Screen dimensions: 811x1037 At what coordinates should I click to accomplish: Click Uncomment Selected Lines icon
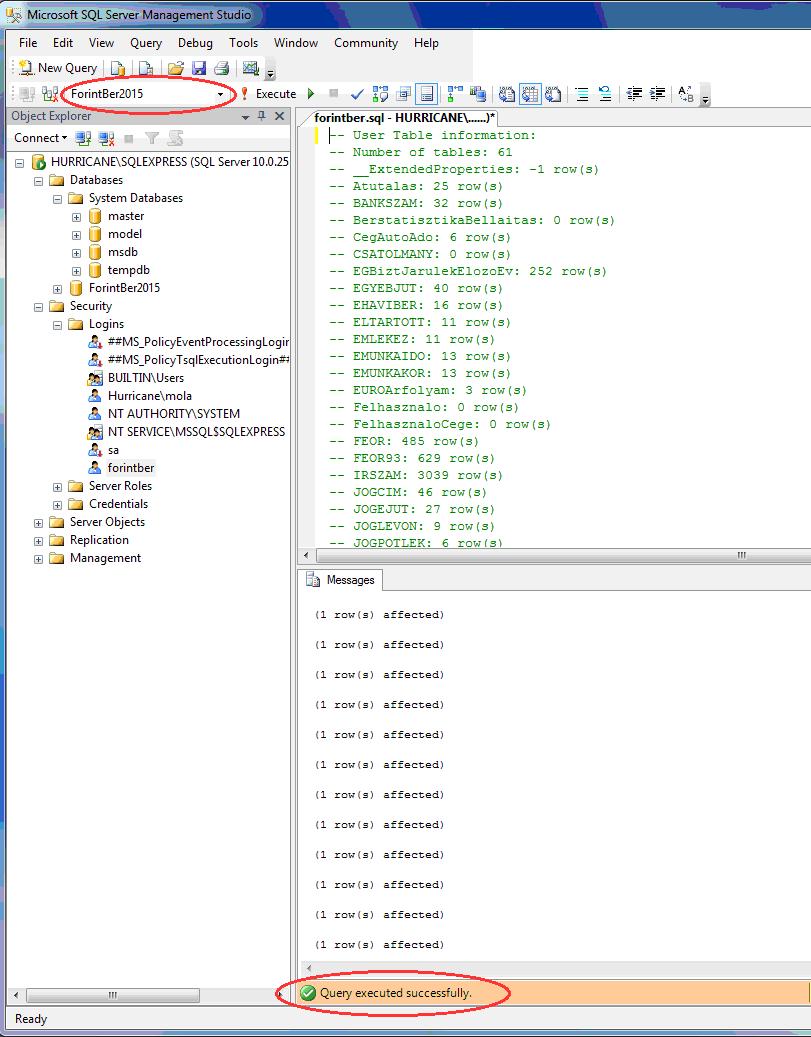pos(605,94)
